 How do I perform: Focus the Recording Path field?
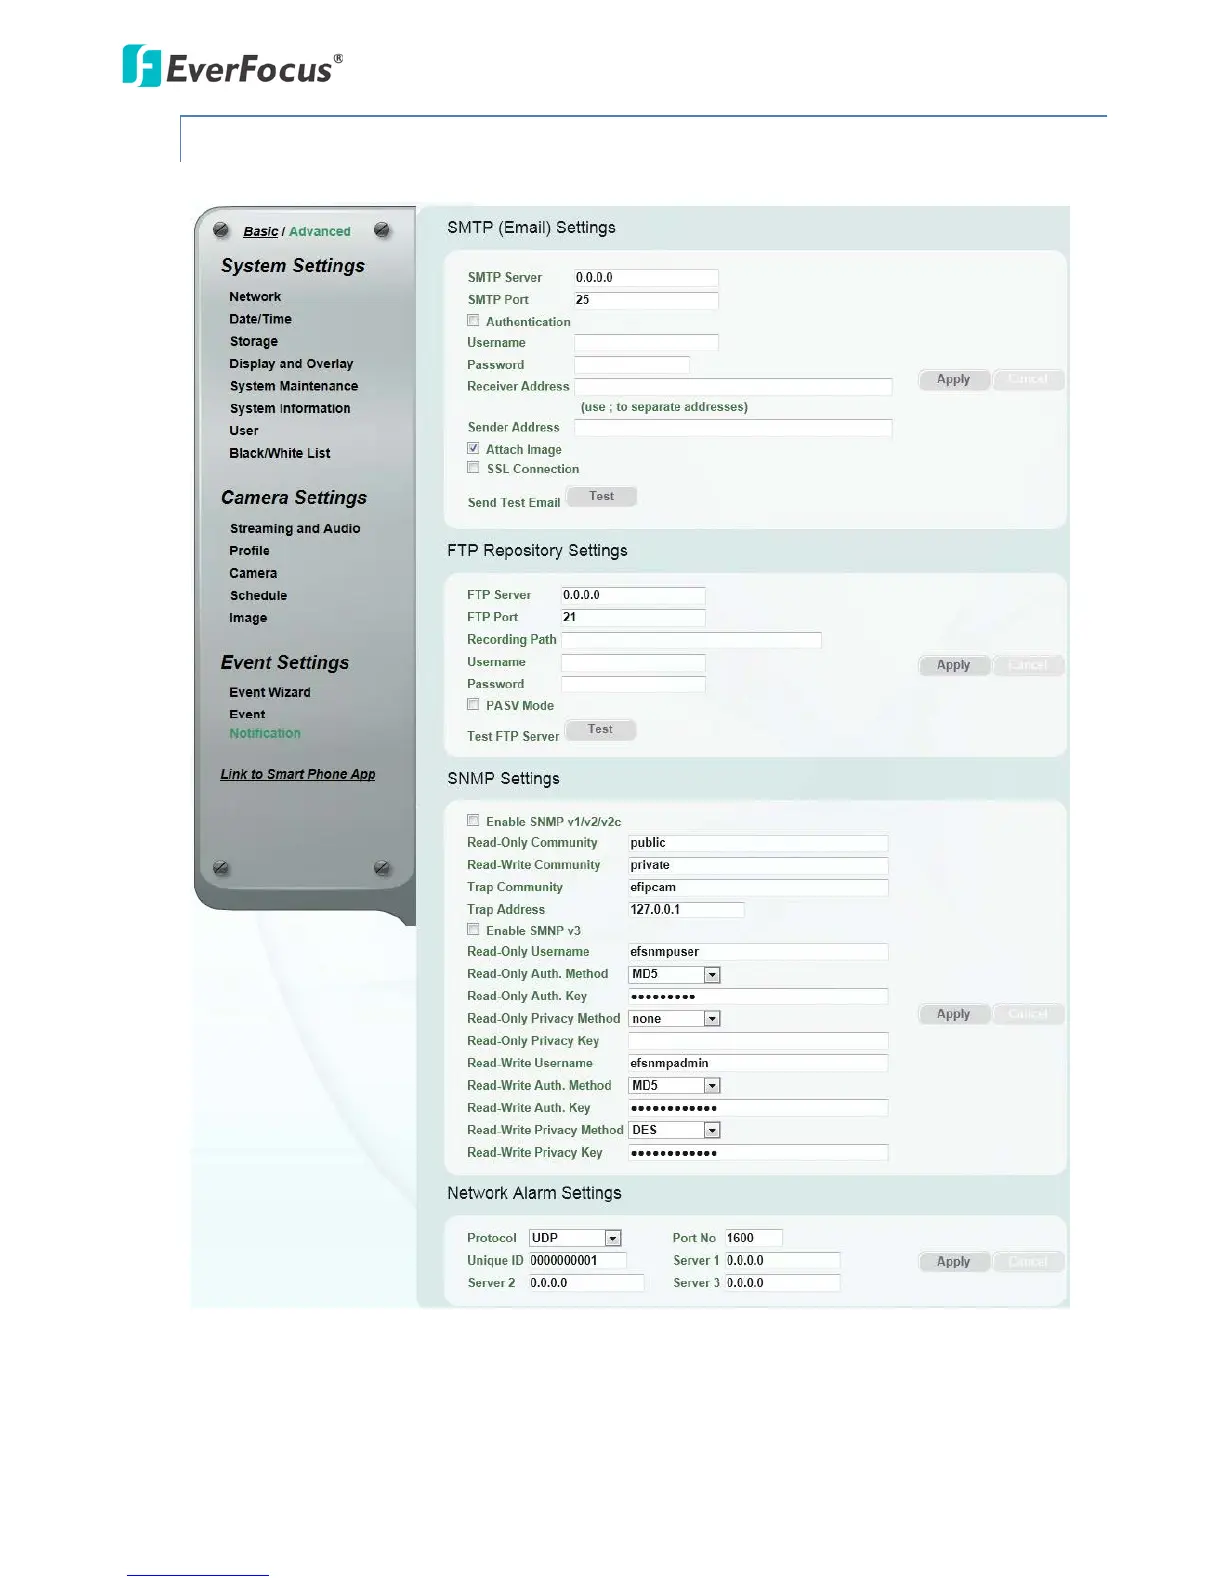click(691, 640)
